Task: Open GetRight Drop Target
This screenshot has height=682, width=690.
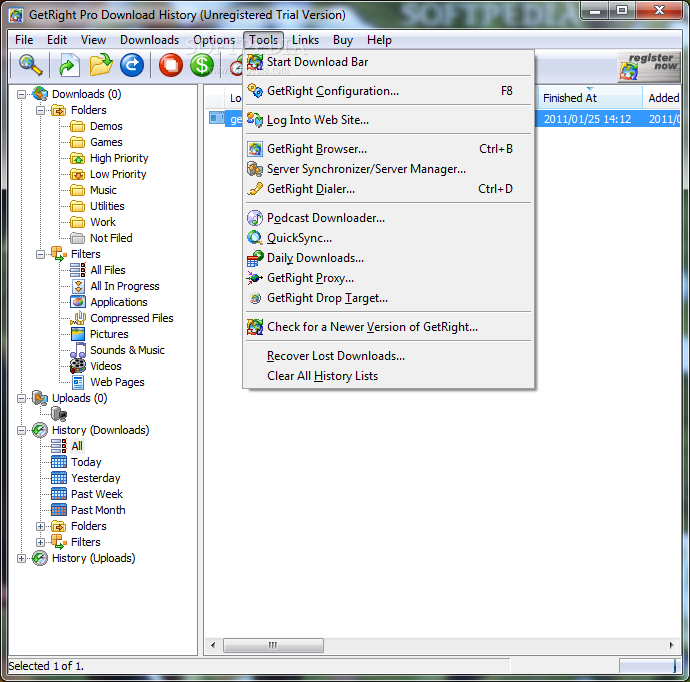Action: pos(389,298)
